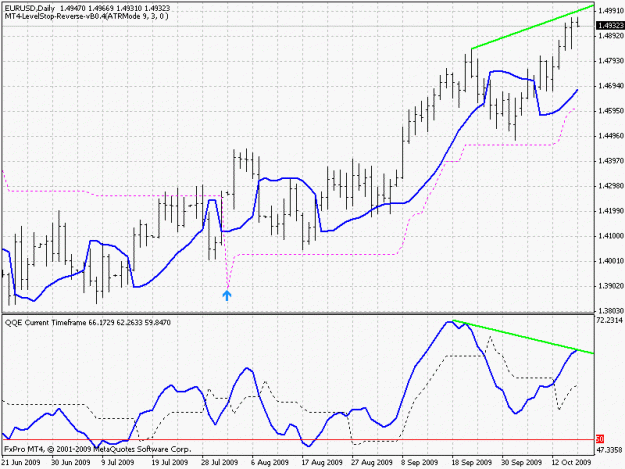Click the 6 Aug 2009 date label
The height and width of the screenshot is (469, 625).
[x=270, y=462]
